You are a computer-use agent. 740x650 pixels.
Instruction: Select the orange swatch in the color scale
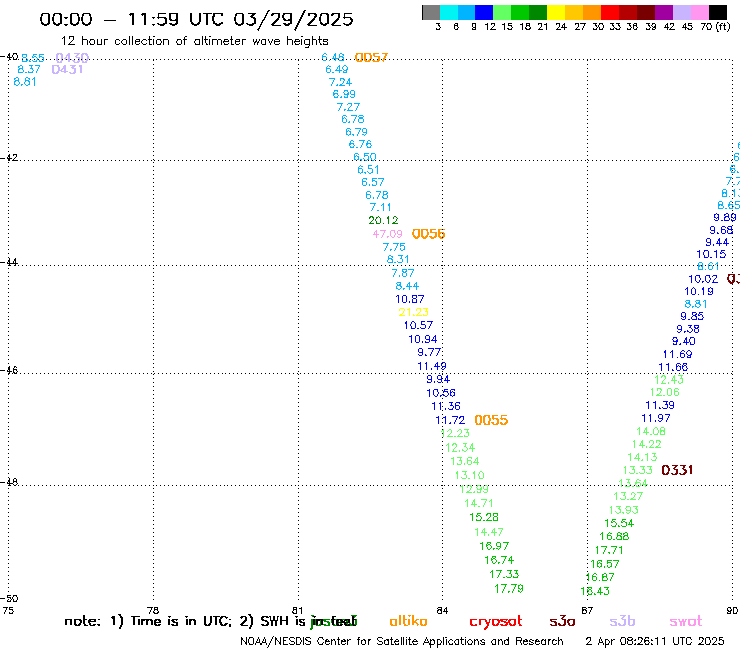click(592, 12)
